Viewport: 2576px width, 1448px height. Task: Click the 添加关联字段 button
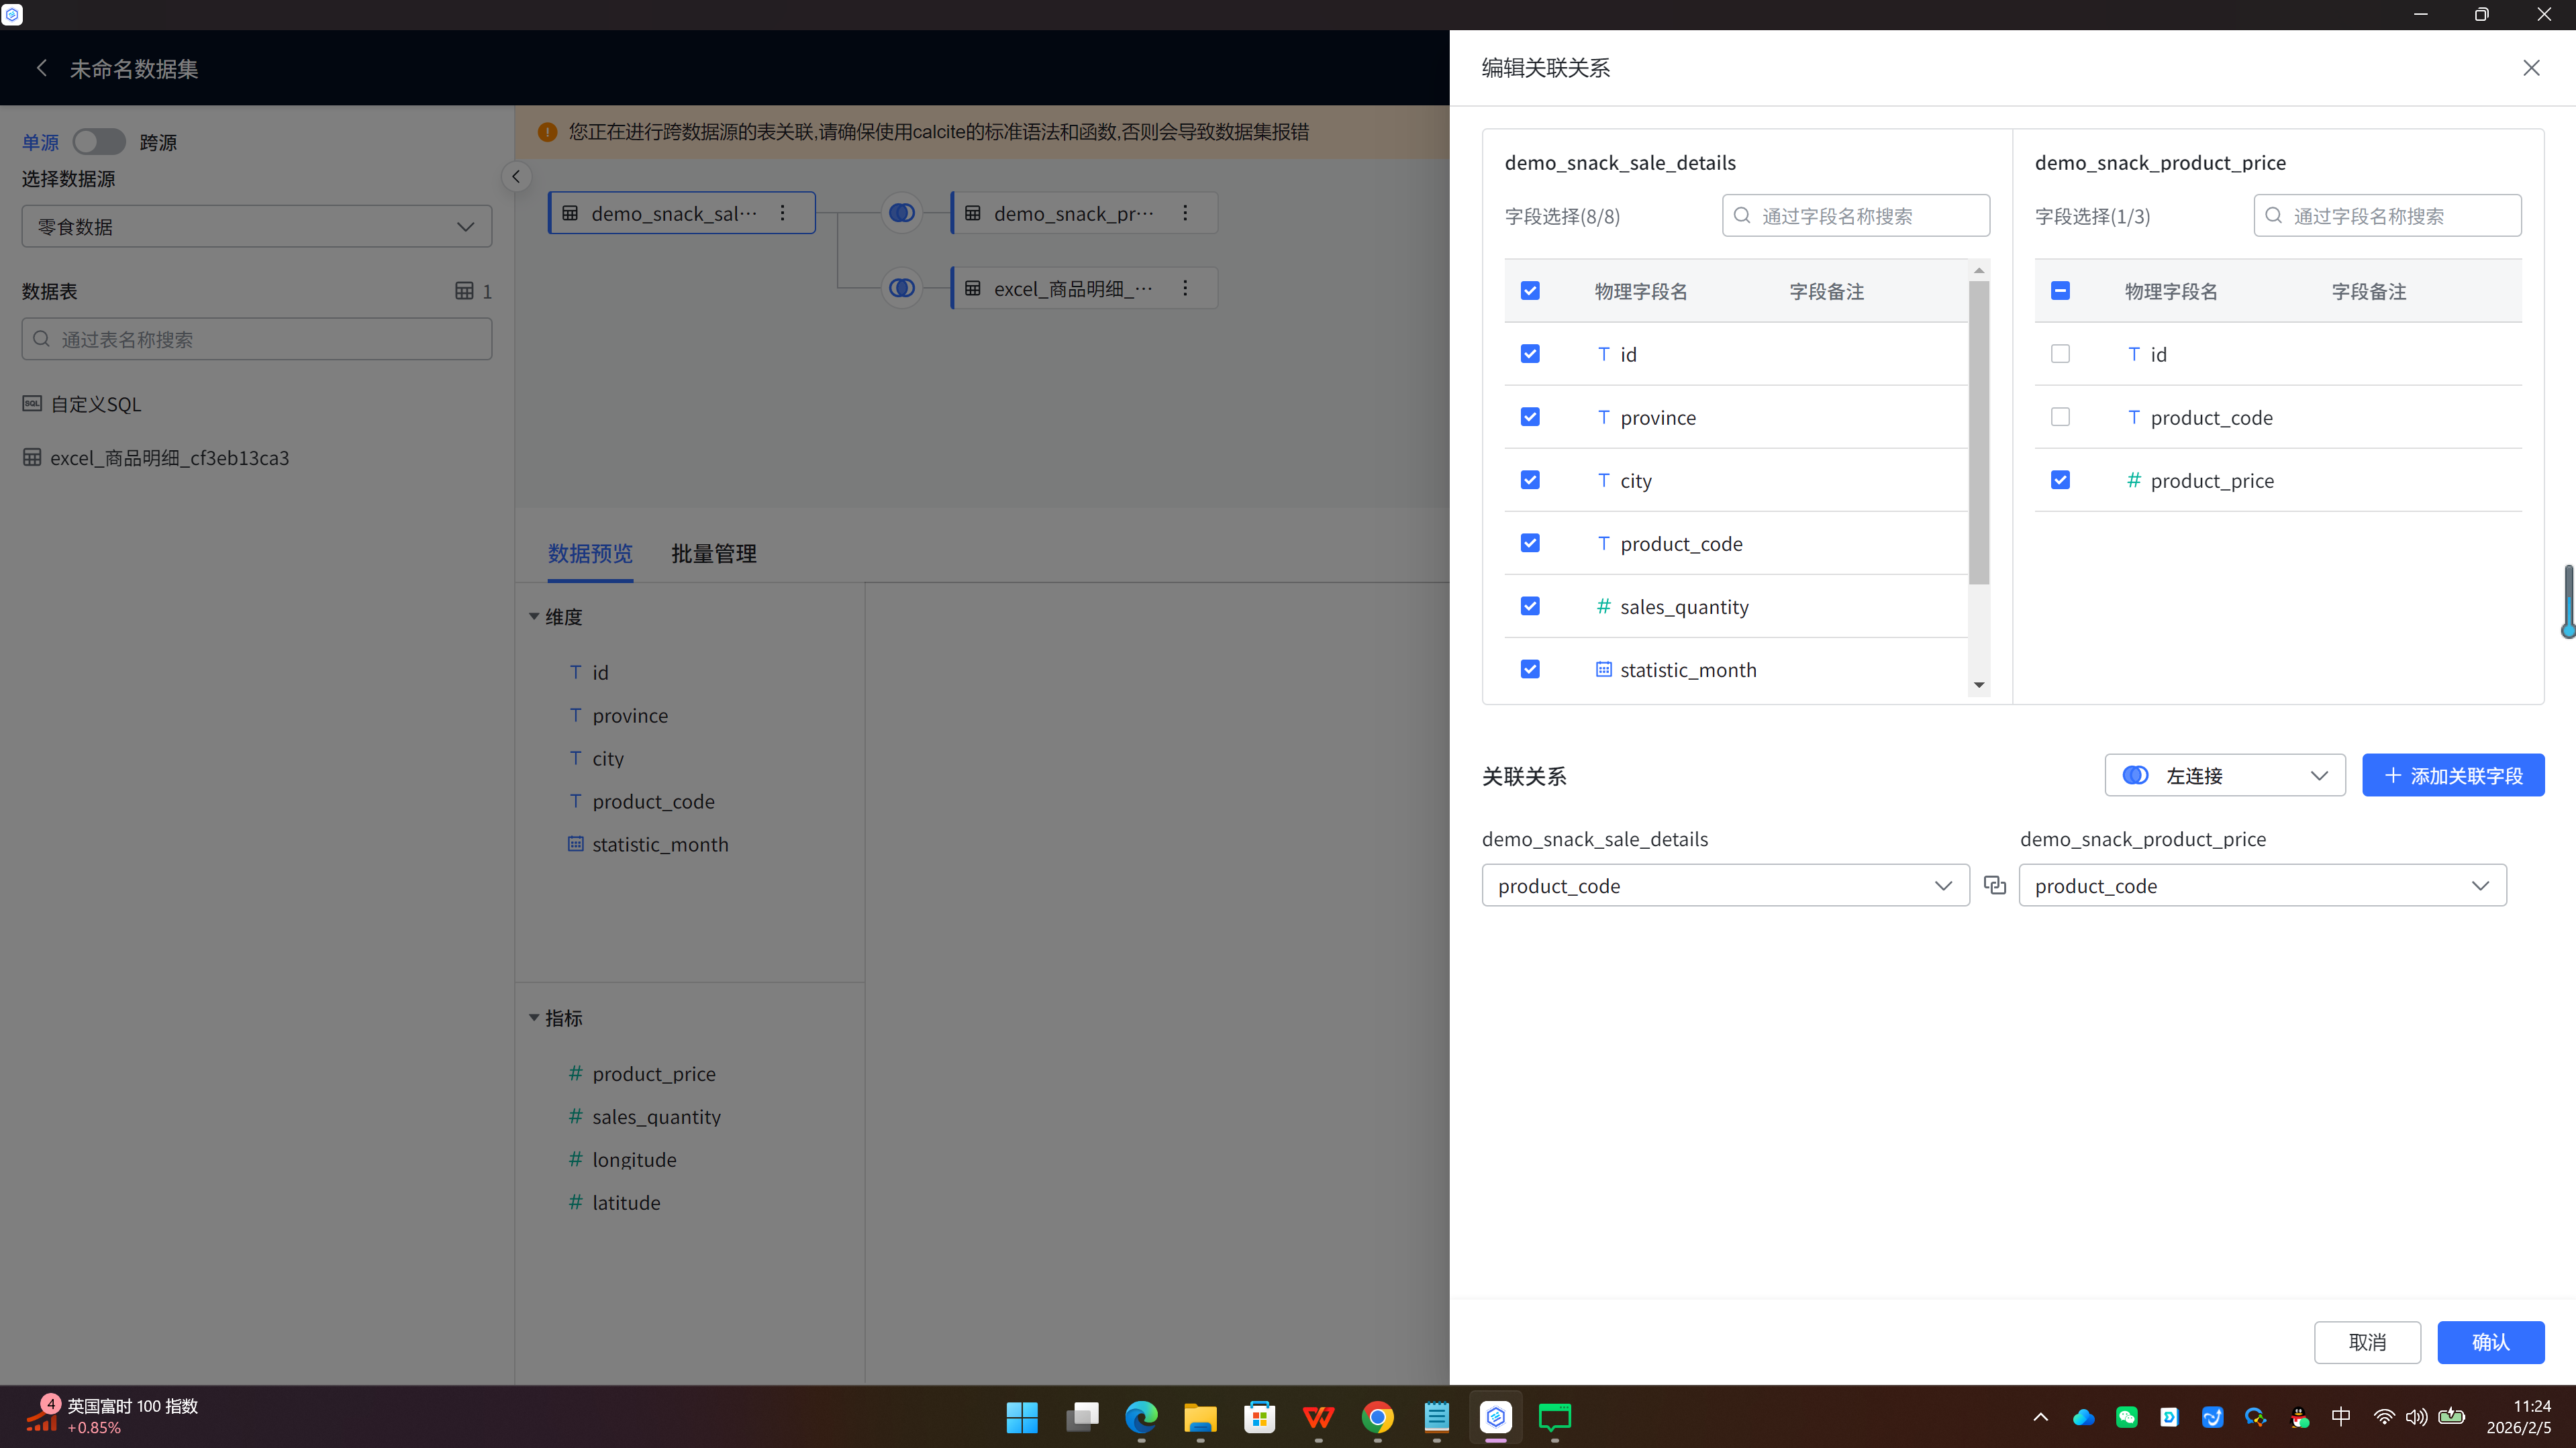(x=2452, y=775)
